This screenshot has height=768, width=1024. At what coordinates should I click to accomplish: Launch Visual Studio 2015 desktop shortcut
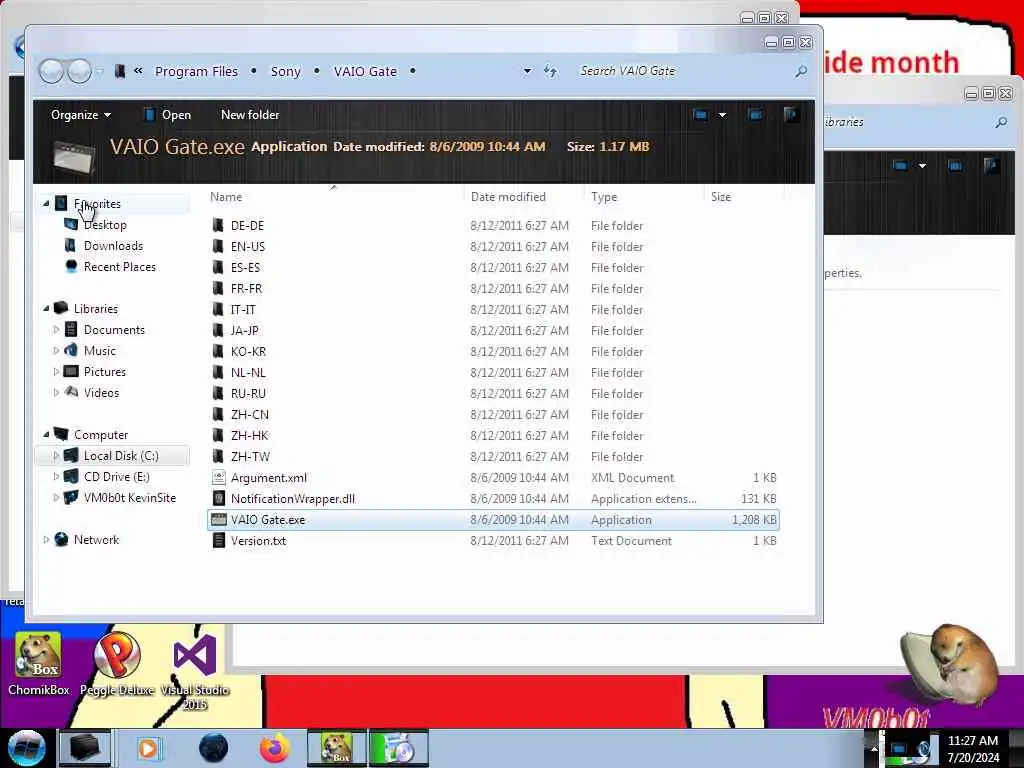(195, 673)
